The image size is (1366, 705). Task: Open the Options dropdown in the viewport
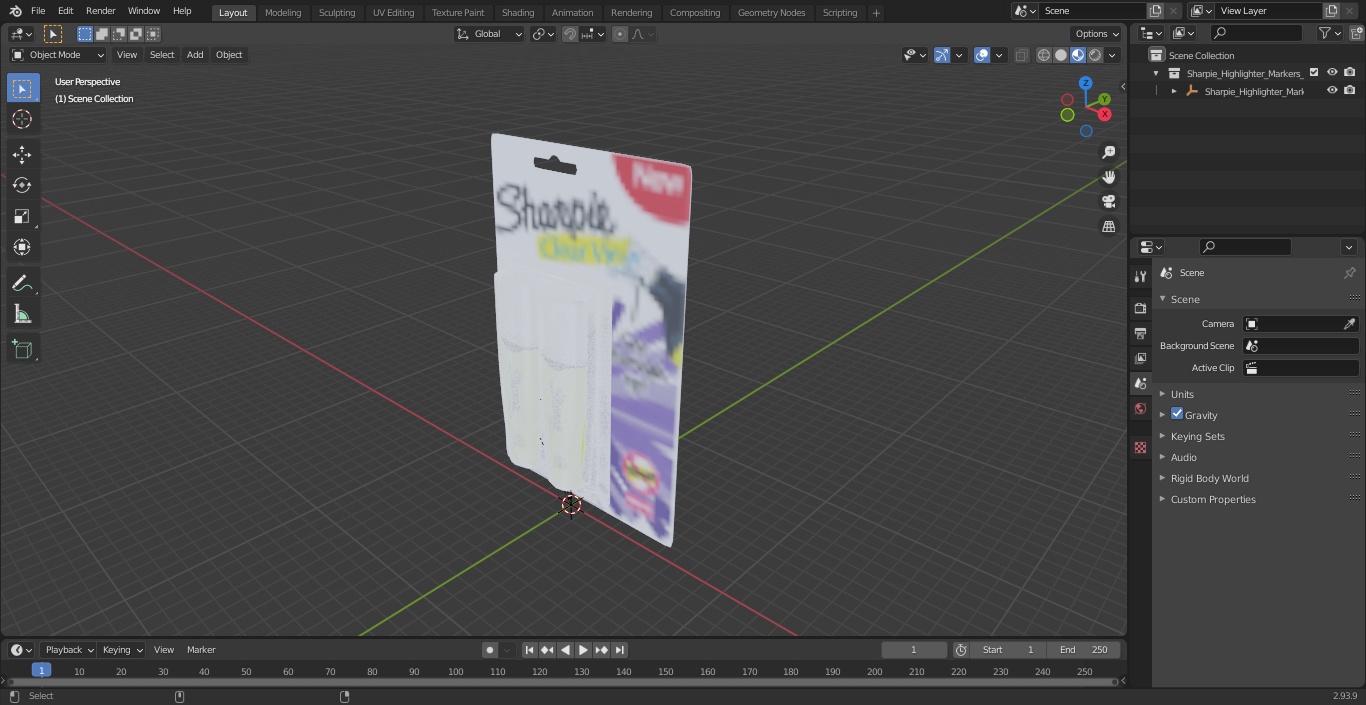(x=1096, y=34)
